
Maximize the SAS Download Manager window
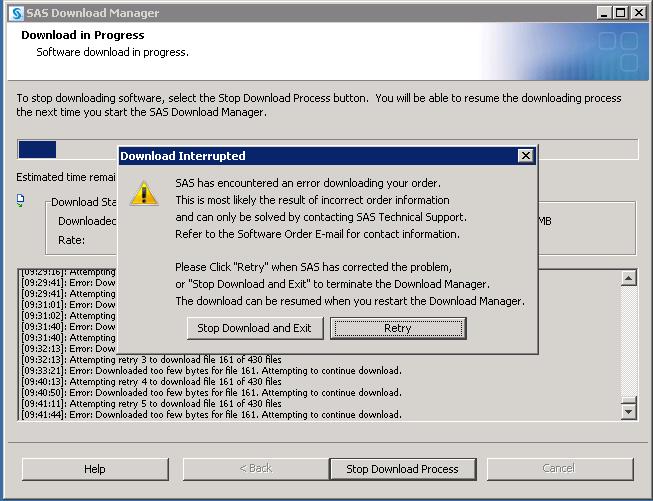pos(622,13)
